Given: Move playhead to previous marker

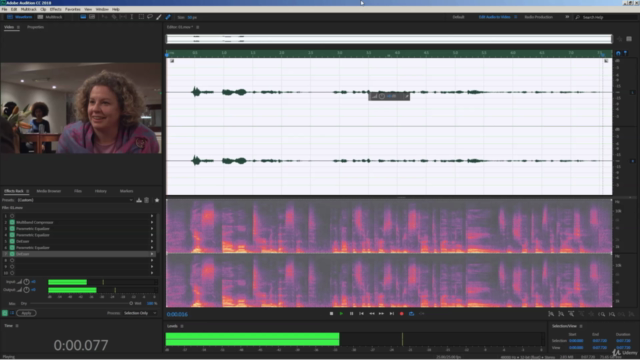Looking at the screenshot, I should point(361,313).
